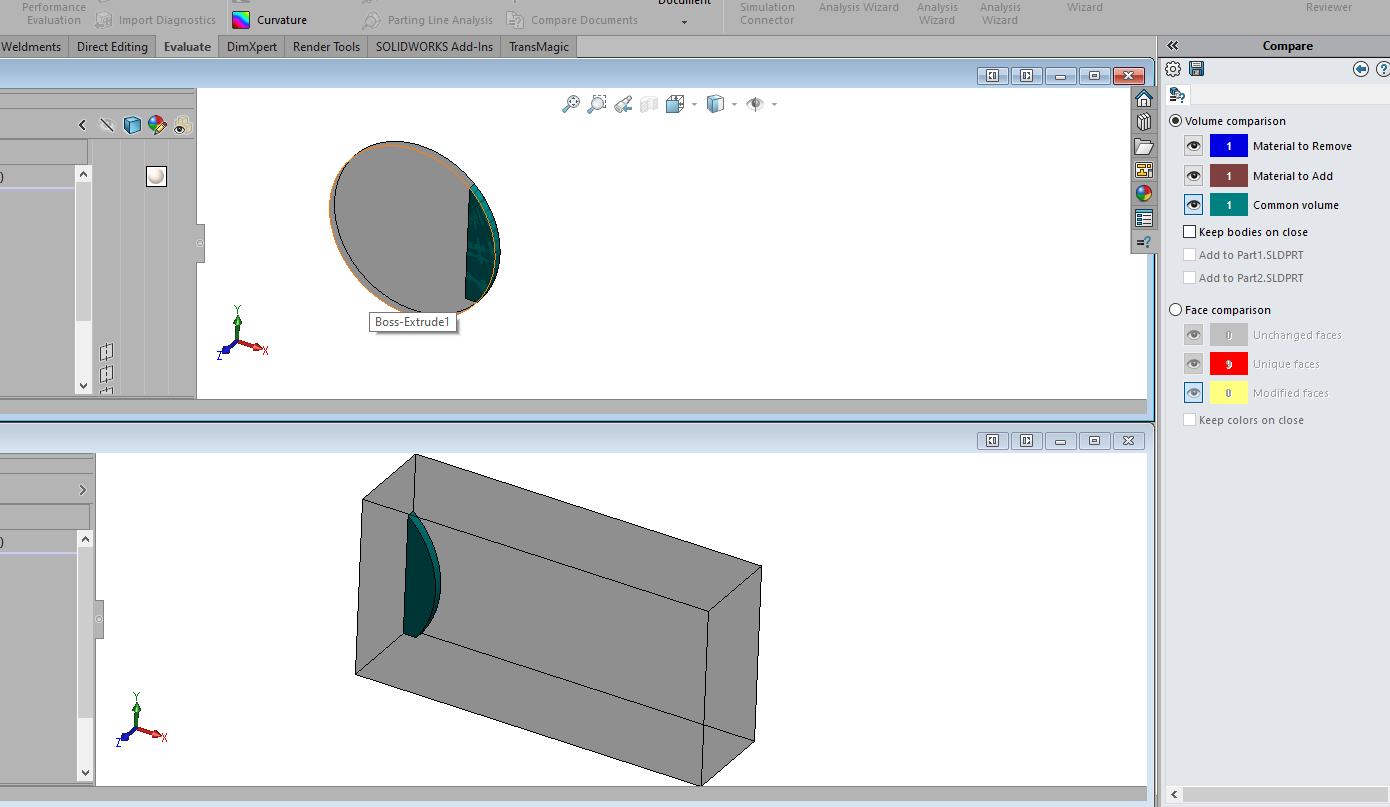The height and width of the screenshot is (807, 1390).
Task: Click the brown Material to Add swatch
Action: (1229, 176)
